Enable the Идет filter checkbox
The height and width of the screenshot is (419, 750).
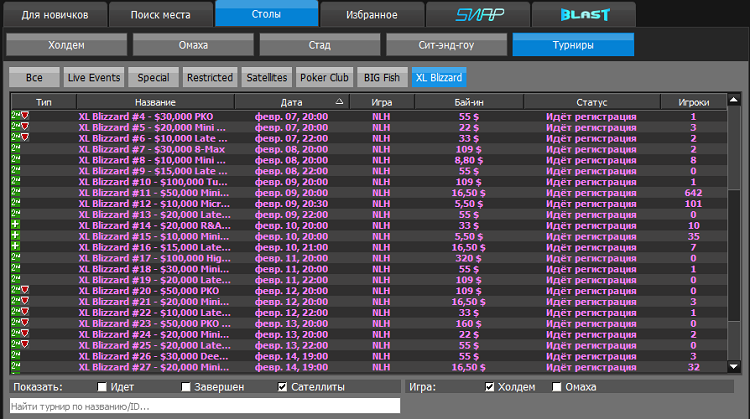(x=102, y=387)
